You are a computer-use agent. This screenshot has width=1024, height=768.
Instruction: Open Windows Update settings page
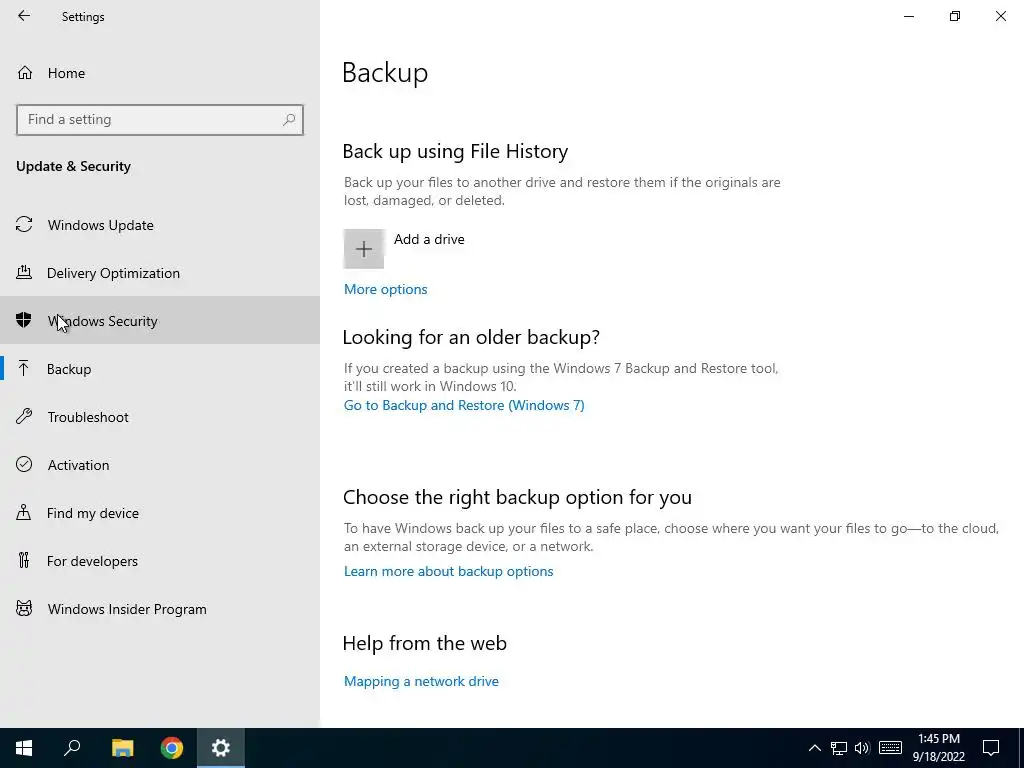(x=160, y=225)
